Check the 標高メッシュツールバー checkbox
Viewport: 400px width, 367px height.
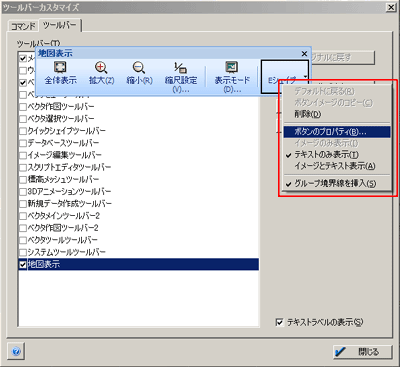click(23, 180)
